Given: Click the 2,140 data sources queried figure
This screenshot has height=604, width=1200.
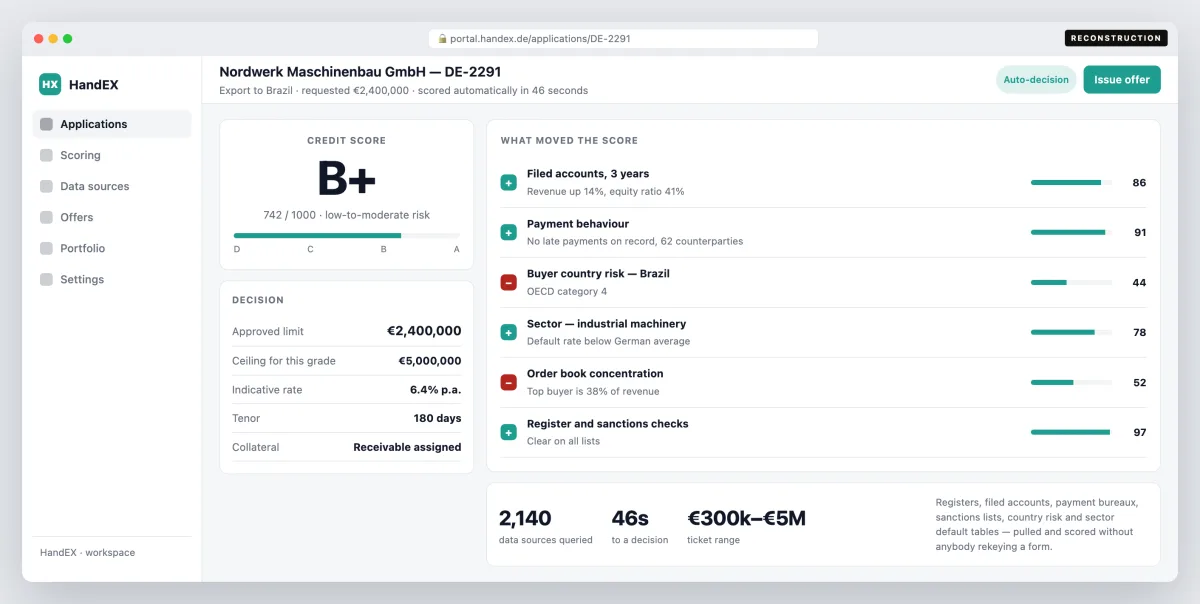Looking at the screenshot, I should point(525,519).
